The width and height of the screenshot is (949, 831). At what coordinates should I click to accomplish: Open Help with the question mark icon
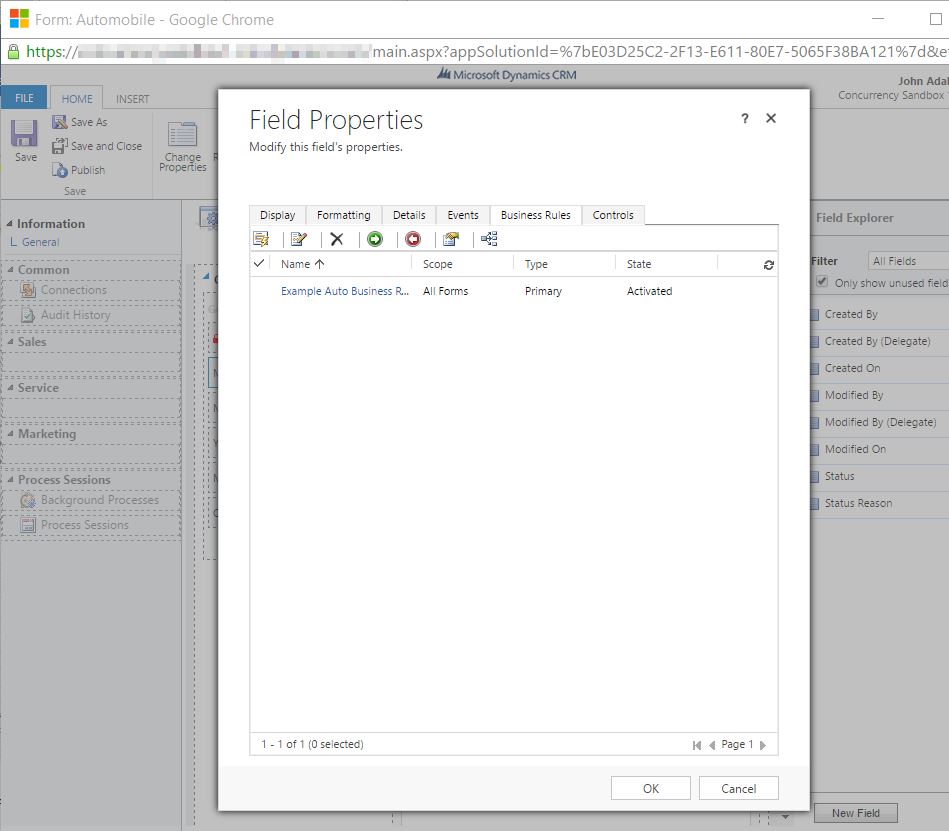click(x=744, y=119)
